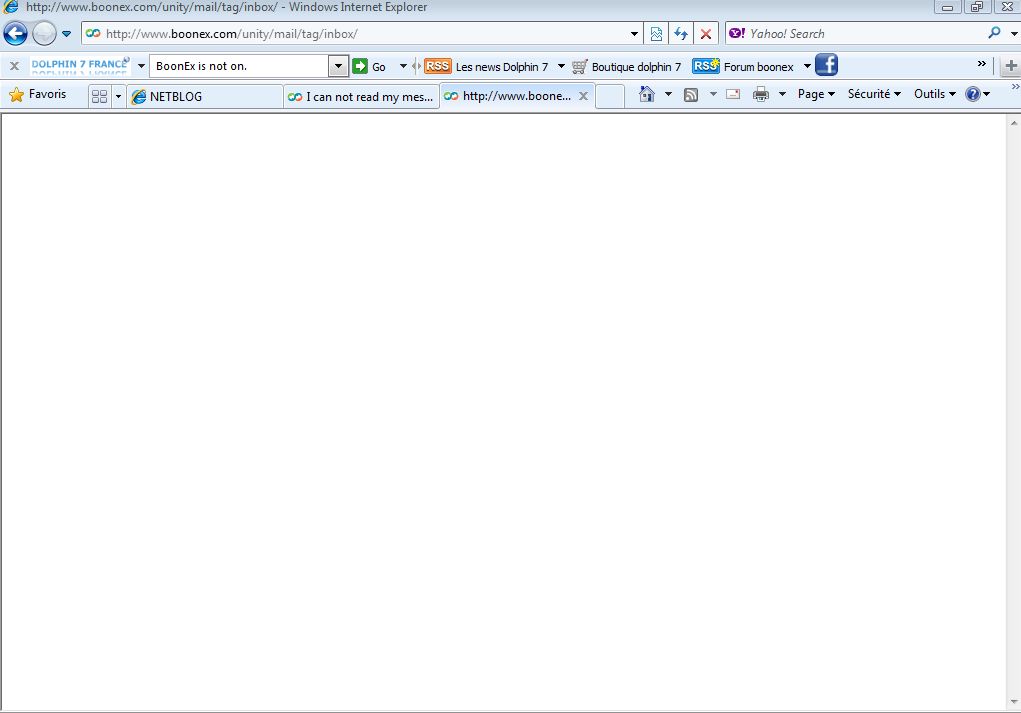Expand the Print options dropdown arrow
This screenshot has height=713, width=1021.
point(782,94)
